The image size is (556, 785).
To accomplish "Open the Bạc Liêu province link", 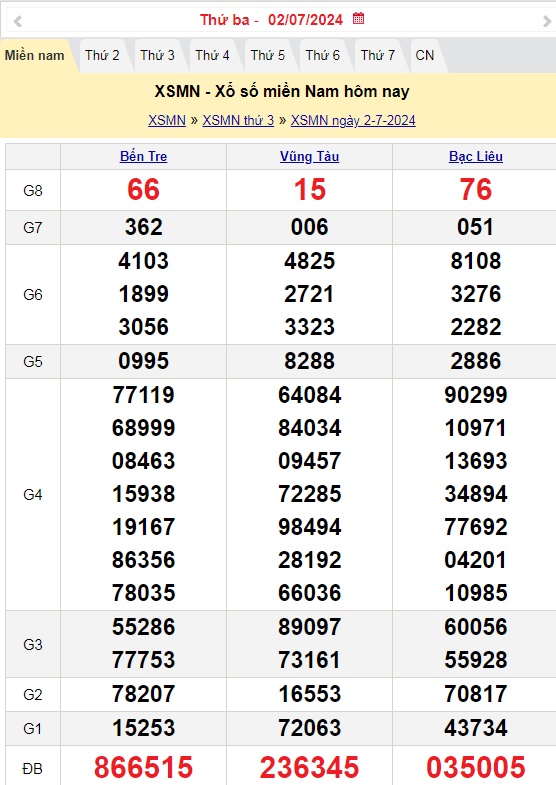I will [x=476, y=156].
